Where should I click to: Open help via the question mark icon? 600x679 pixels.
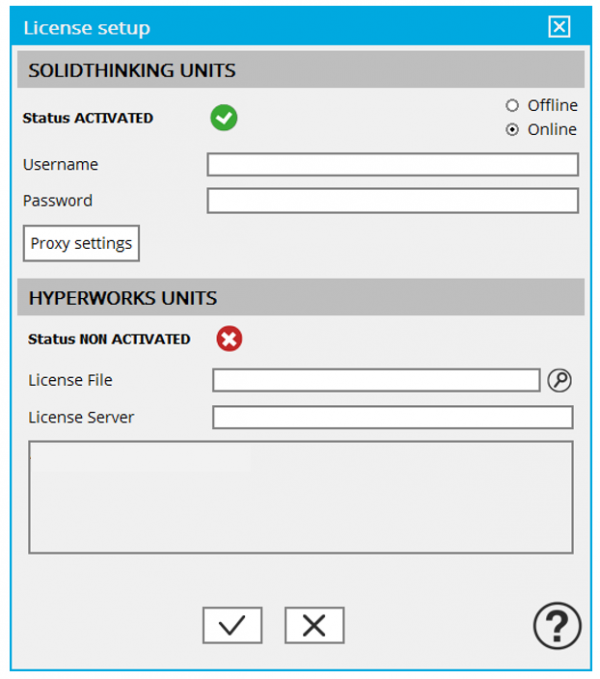click(557, 626)
